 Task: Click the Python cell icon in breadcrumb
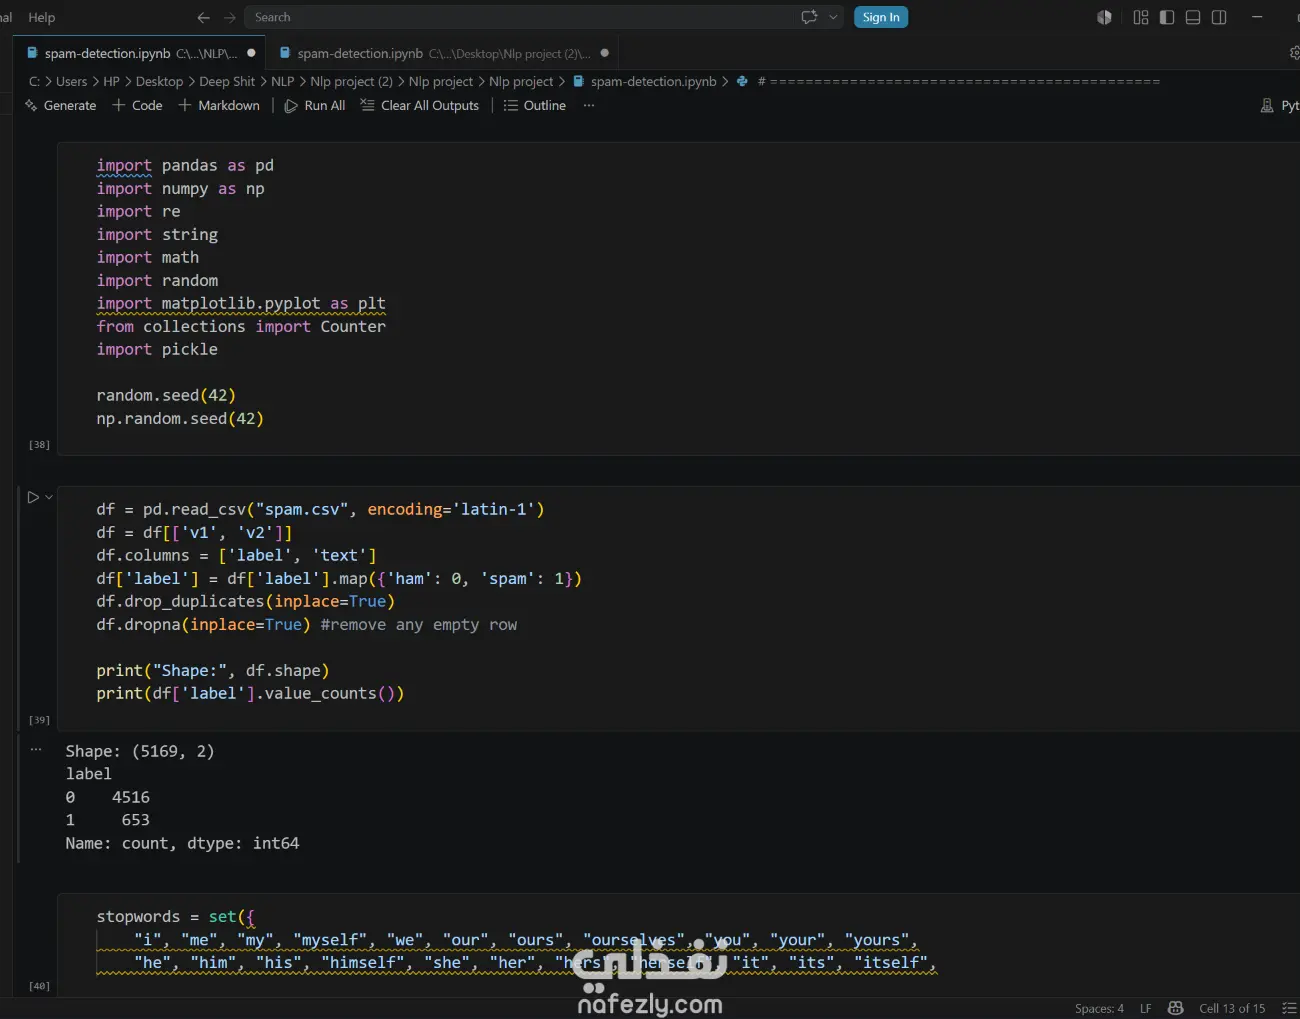click(742, 81)
